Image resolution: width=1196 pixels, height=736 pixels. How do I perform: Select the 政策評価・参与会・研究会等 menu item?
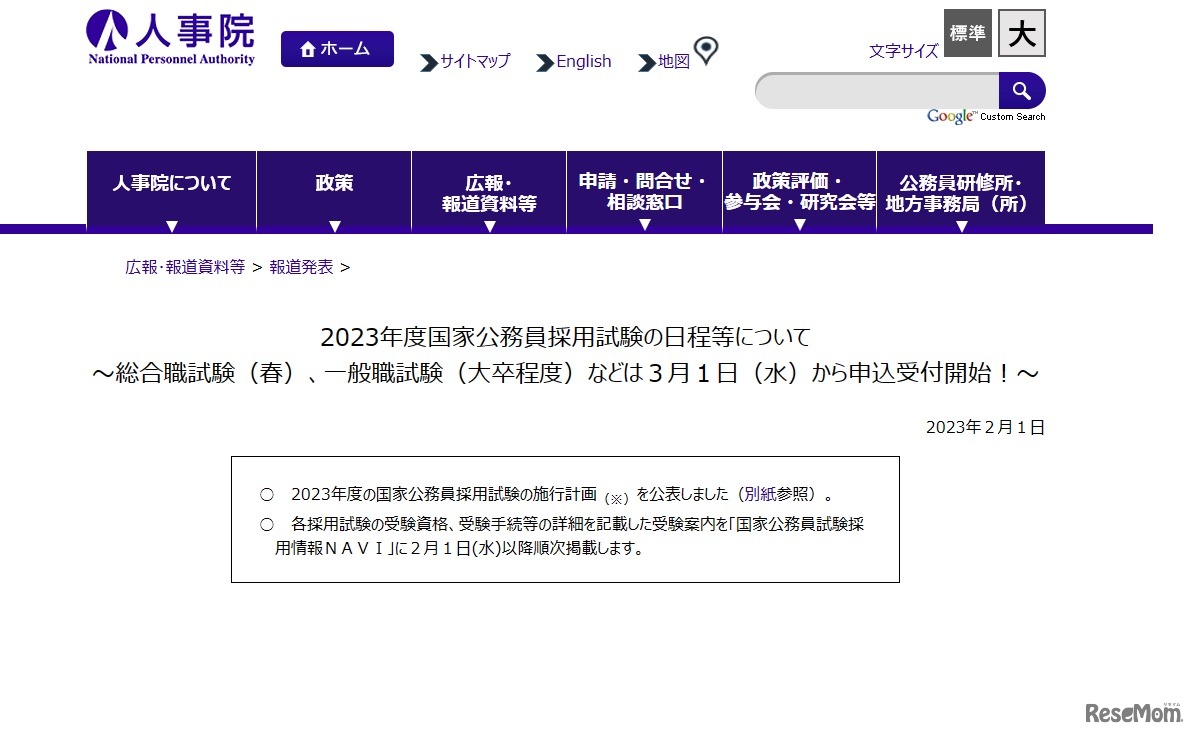[798, 190]
